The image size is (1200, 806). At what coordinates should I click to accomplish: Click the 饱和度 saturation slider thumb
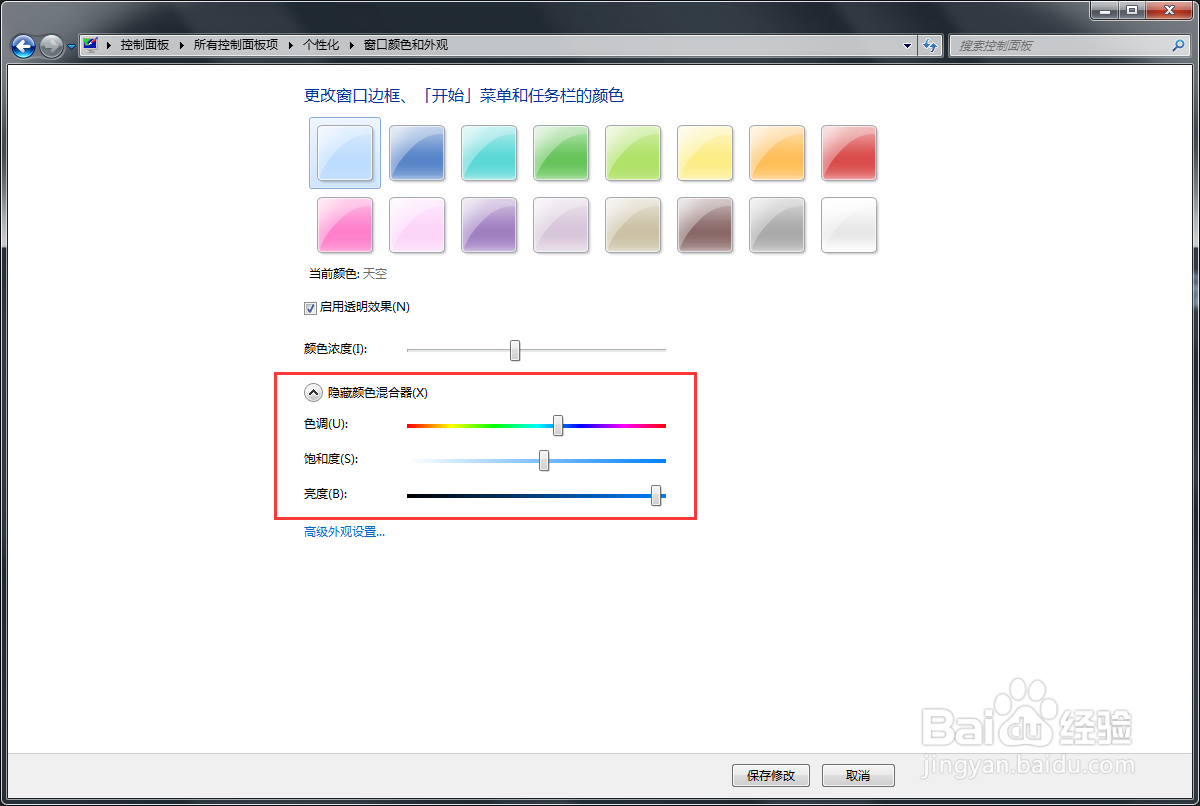(x=544, y=460)
